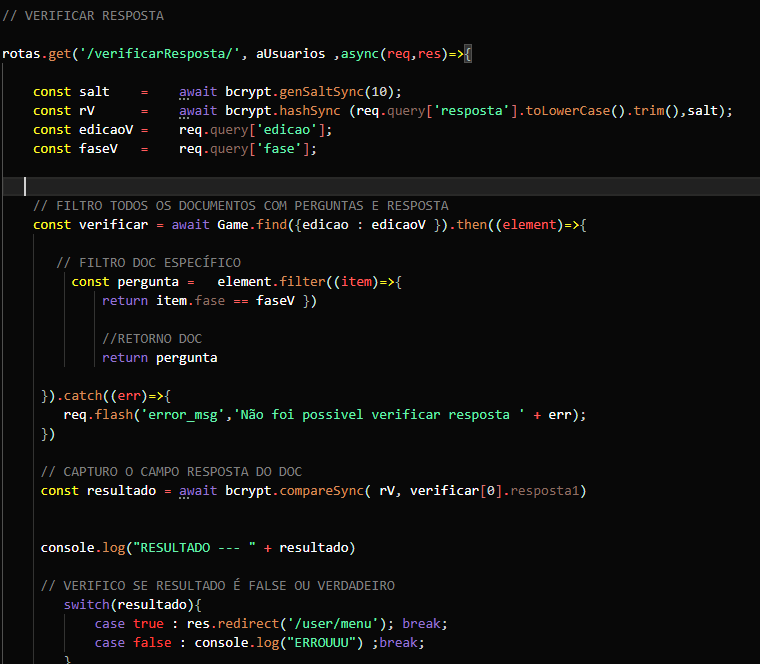Click the 'return pergunta' statement
This screenshot has height=664, width=760.
[160, 358]
